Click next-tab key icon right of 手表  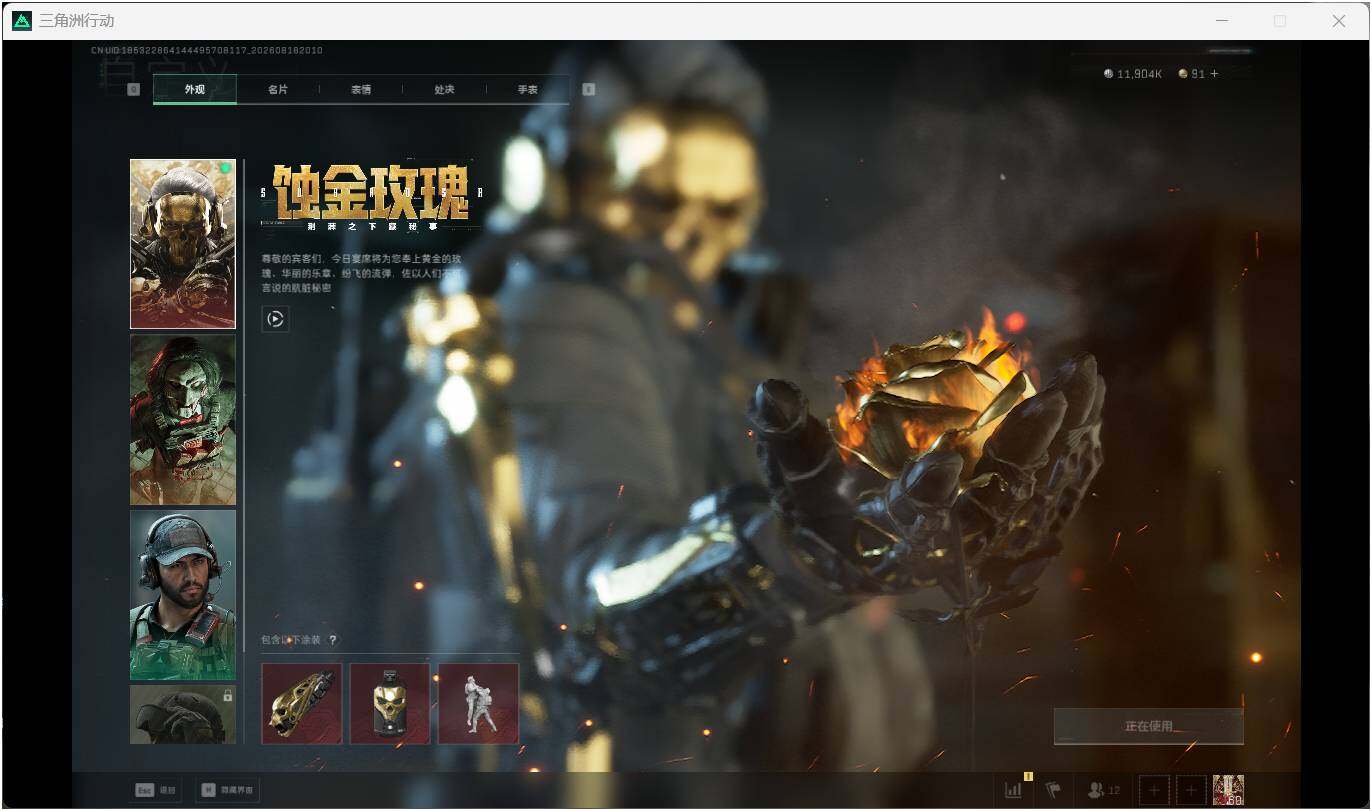tap(589, 89)
